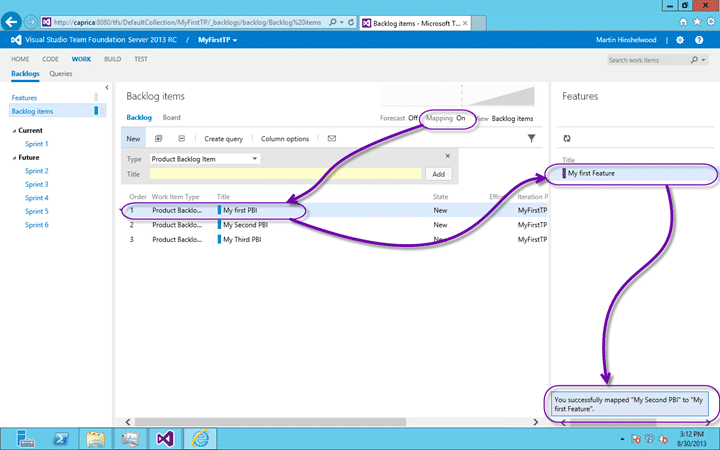Open Sprint 2 iteration
The image size is (720, 450).
tap(37, 171)
